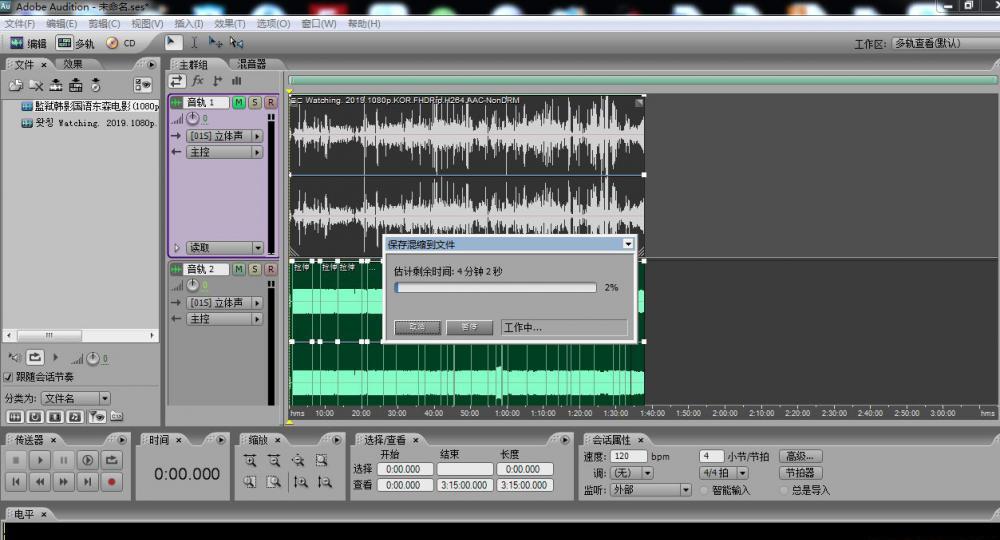Click 节拍器 metronome button
This screenshot has width=1000, height=540.
pos(800,473)
